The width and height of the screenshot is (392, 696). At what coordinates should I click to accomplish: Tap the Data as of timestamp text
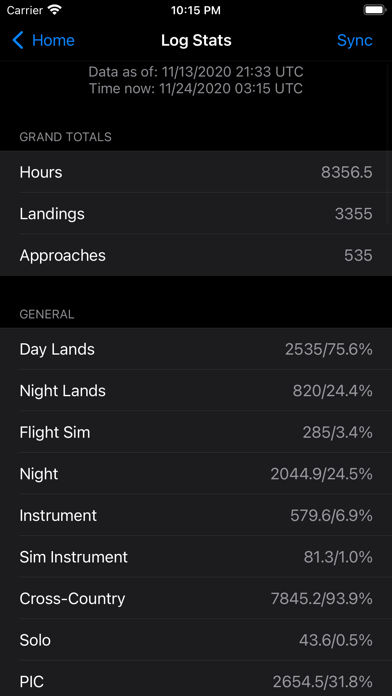pyautogui.click(x=196, y=71)
